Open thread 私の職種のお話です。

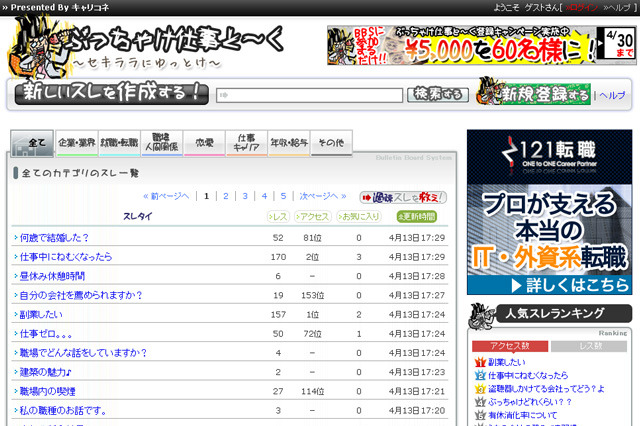coord(63,410)
